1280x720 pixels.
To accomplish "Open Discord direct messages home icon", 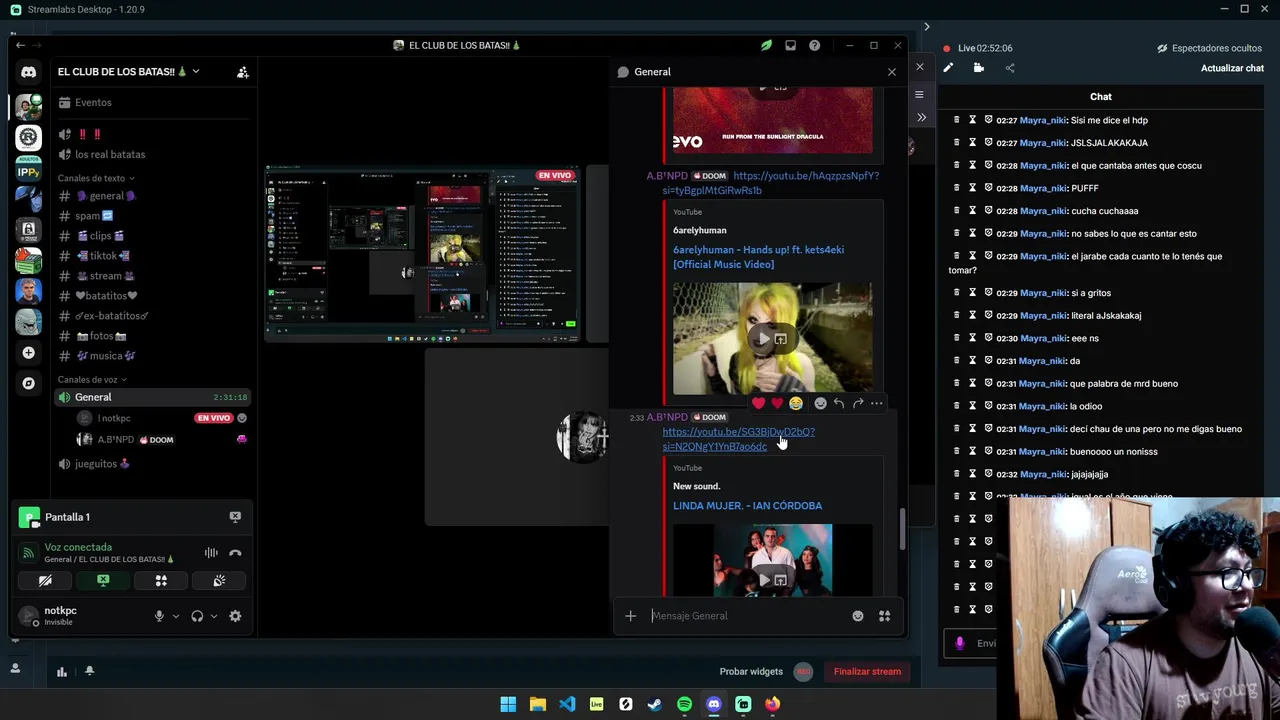I will click(28, 72).
